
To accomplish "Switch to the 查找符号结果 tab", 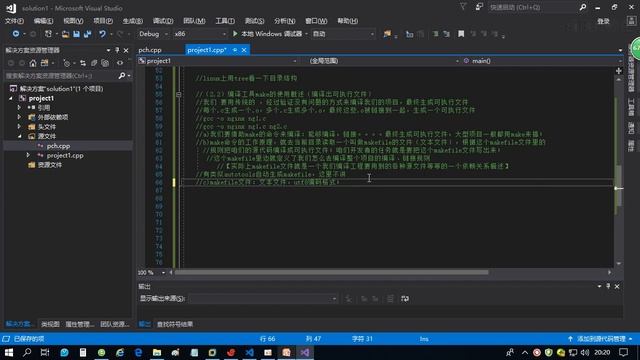I will [x=175, y=324].
